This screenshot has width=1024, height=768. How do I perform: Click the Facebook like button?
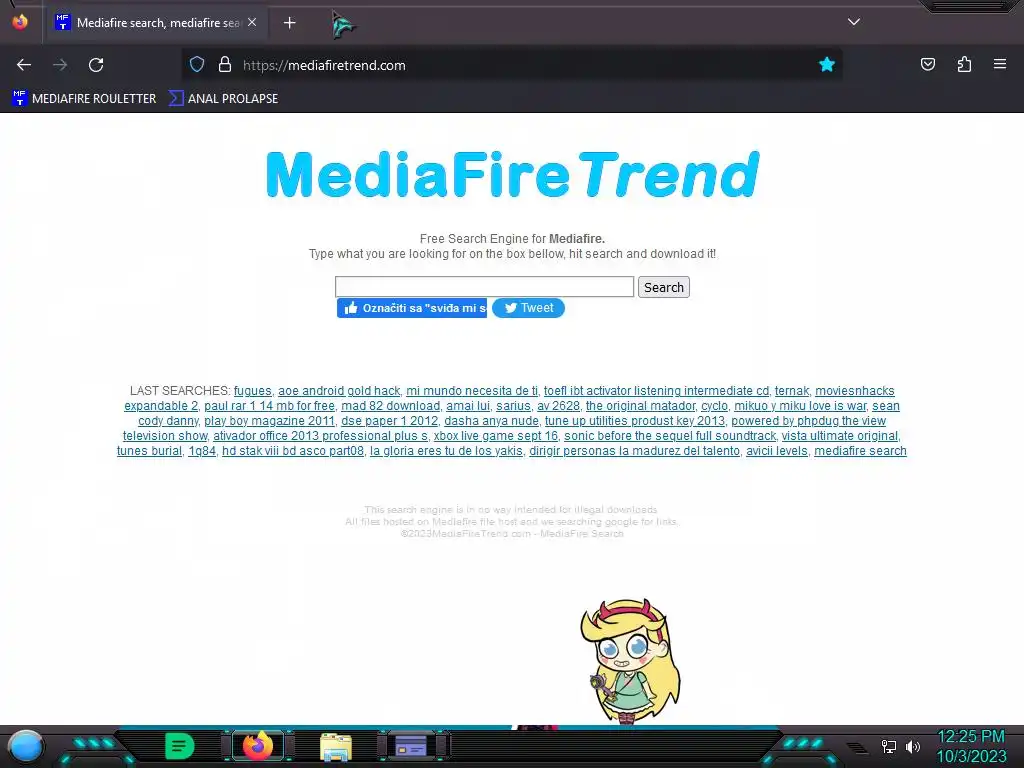pos(412,308)
